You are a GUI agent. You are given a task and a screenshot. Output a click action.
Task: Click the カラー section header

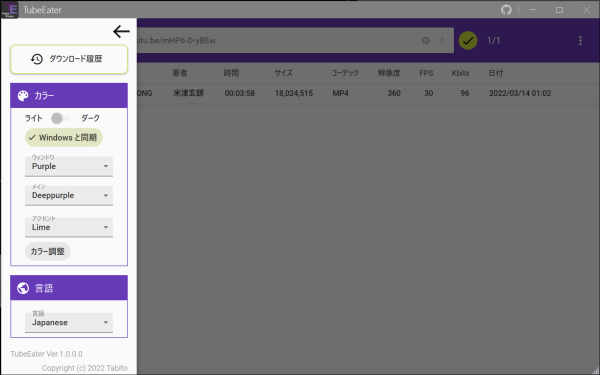pyautogui.click(x=69, y=95)
